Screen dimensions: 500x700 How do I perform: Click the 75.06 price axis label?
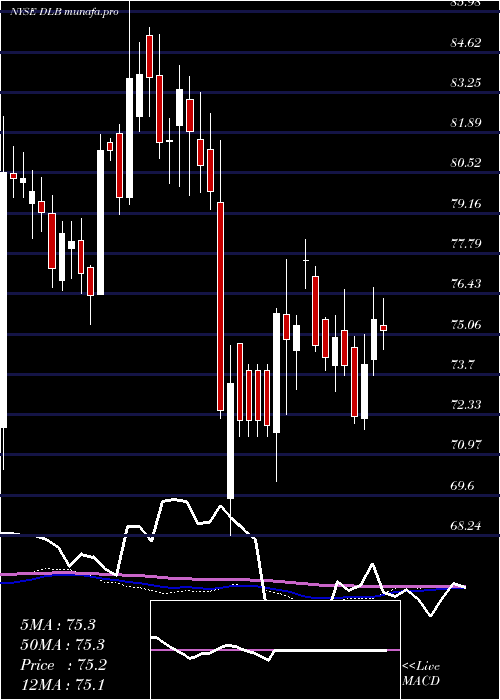[466, 325]
